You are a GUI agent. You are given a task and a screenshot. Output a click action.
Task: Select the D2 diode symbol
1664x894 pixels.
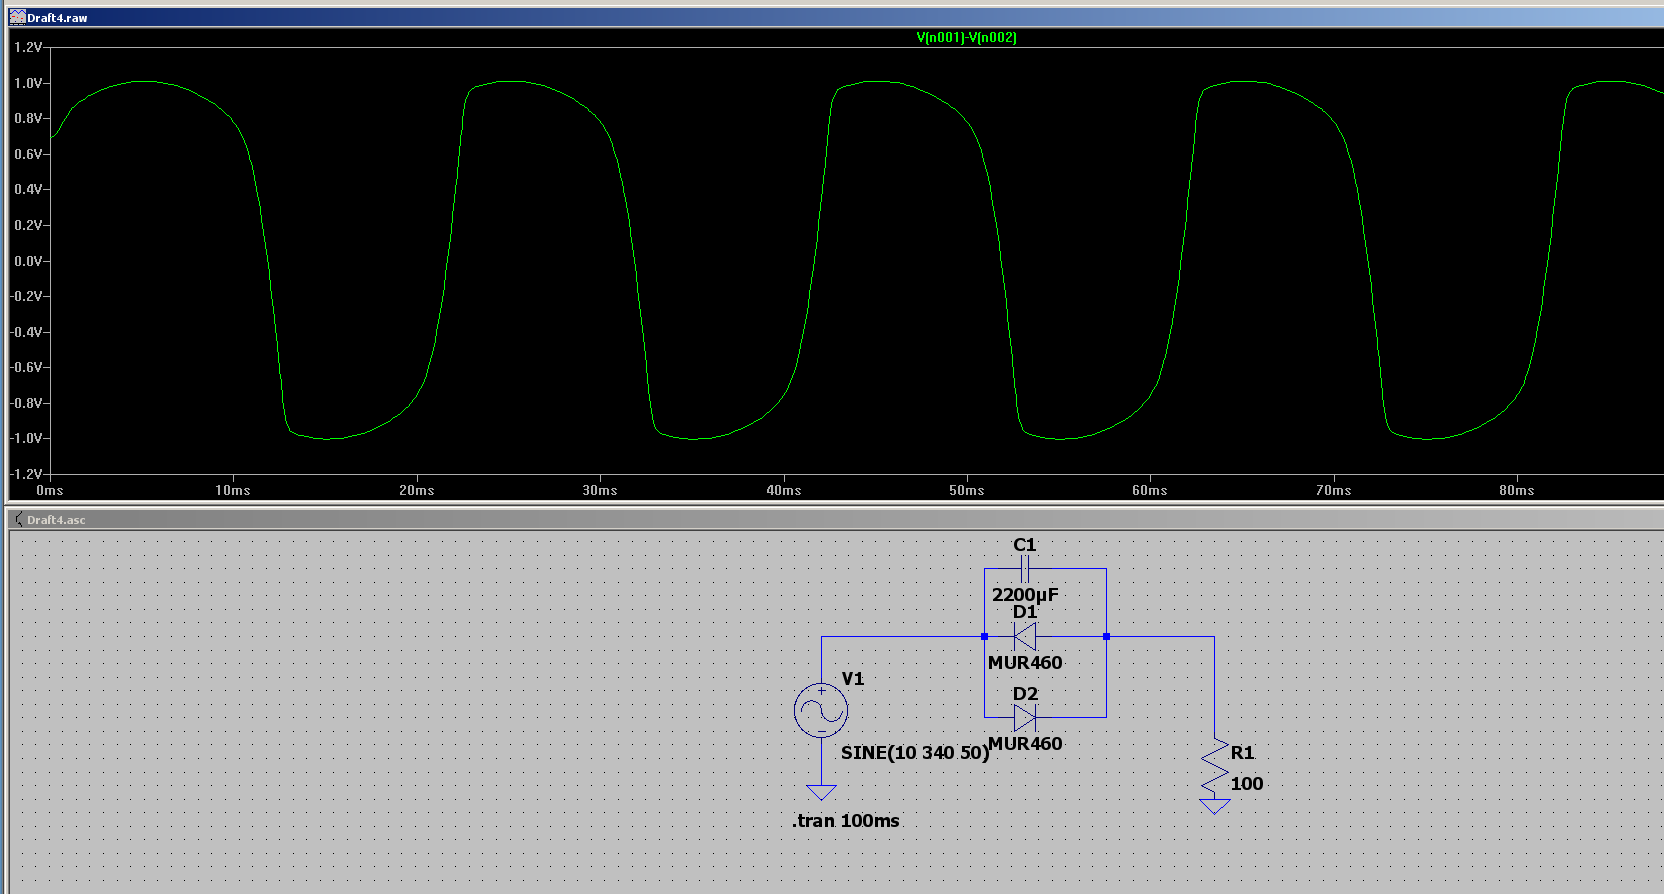point(1025,717)
